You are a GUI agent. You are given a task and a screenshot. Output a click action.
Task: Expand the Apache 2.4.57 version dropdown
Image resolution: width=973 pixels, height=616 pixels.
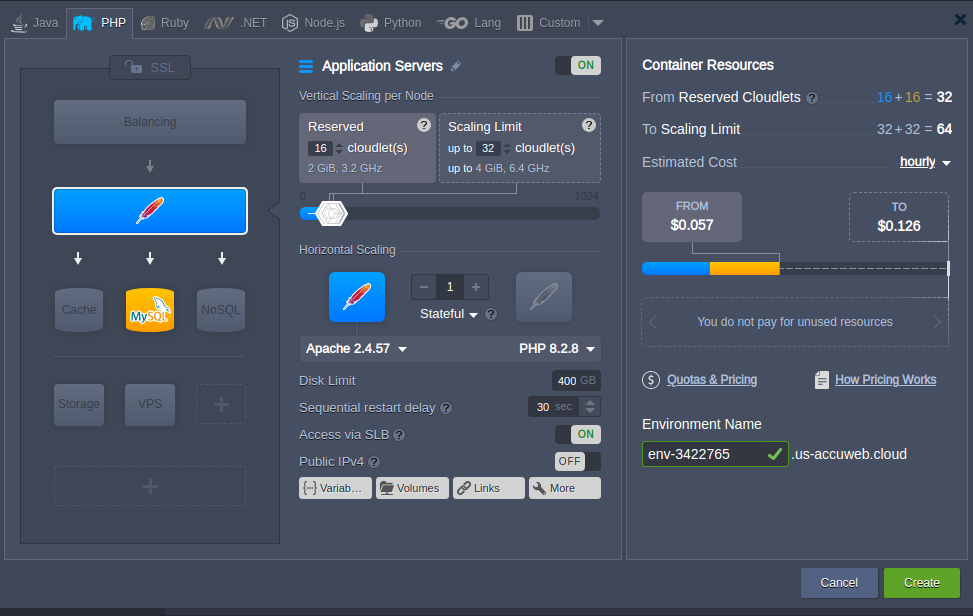[x=357, y=349]
